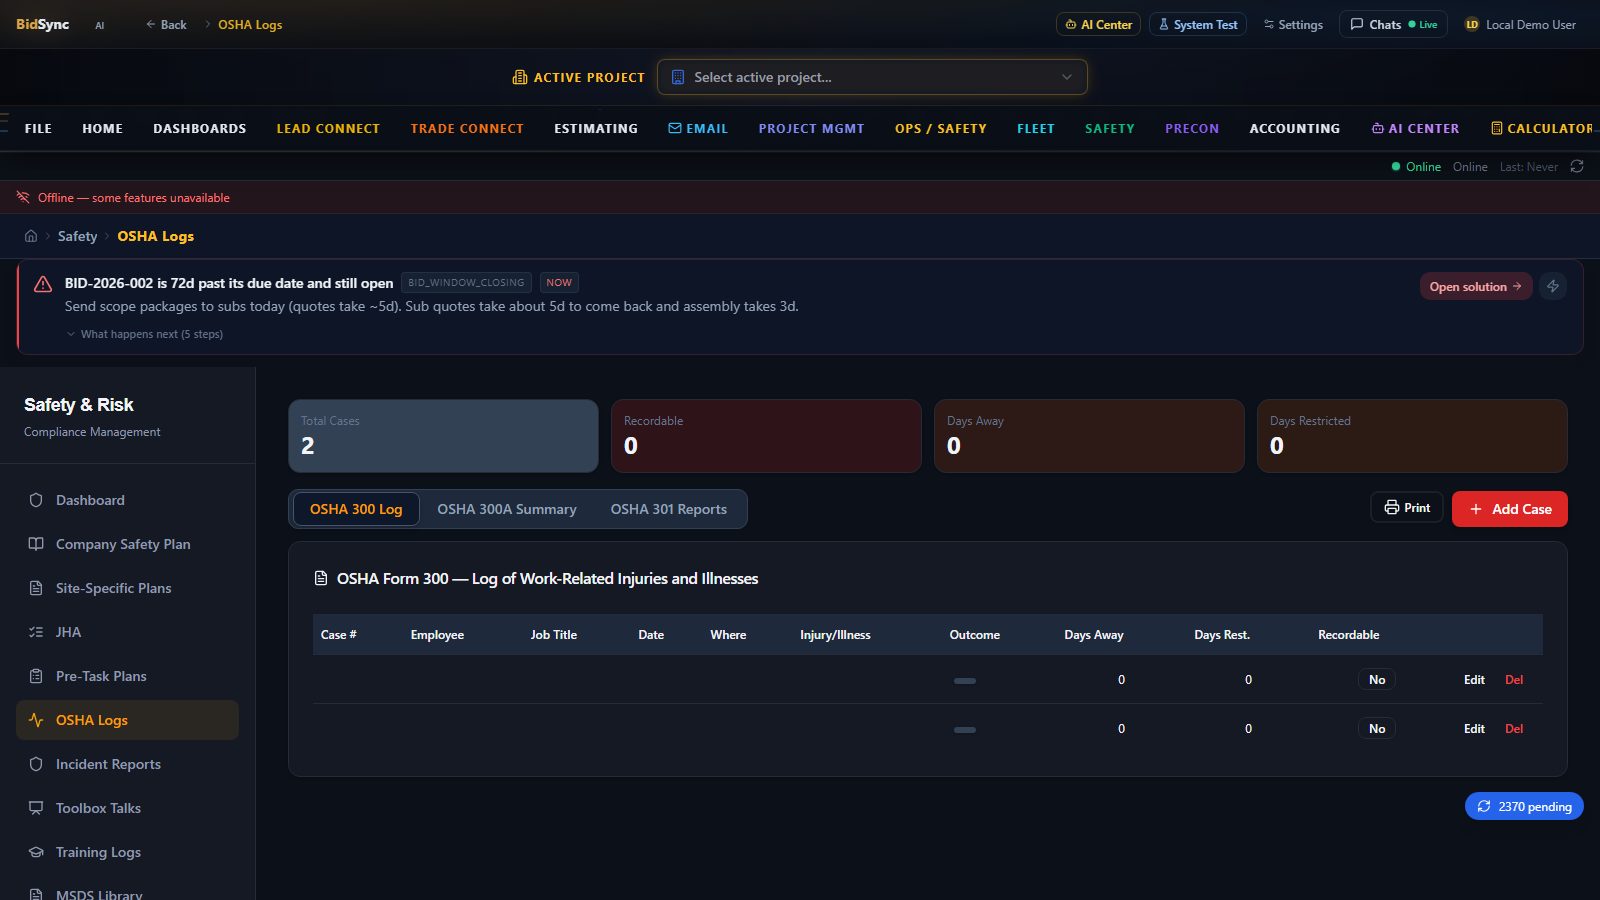Open the LEAD CONNECT menu
The height and width of the screenshot is (900, 1600).
[x=328, y=128]
